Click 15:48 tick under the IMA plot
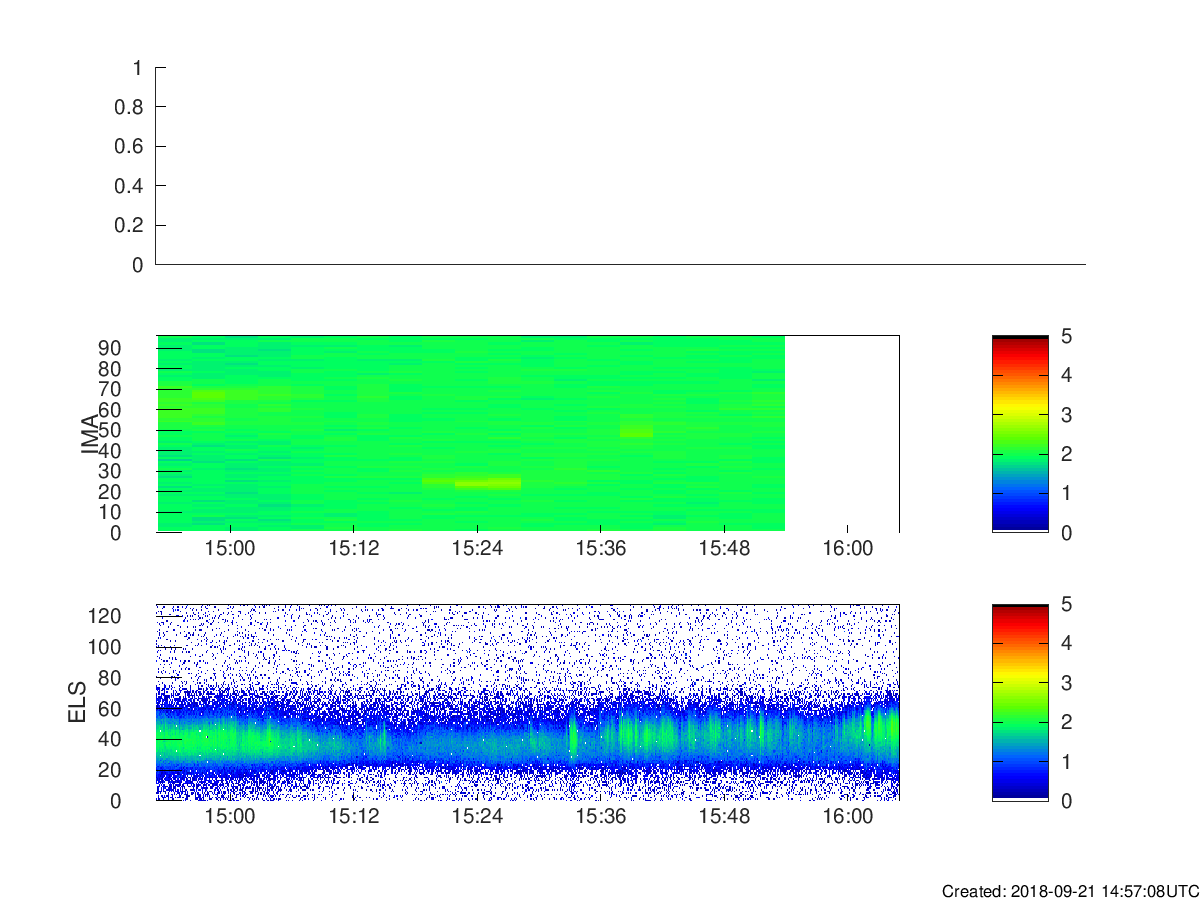 pos(724,549)
